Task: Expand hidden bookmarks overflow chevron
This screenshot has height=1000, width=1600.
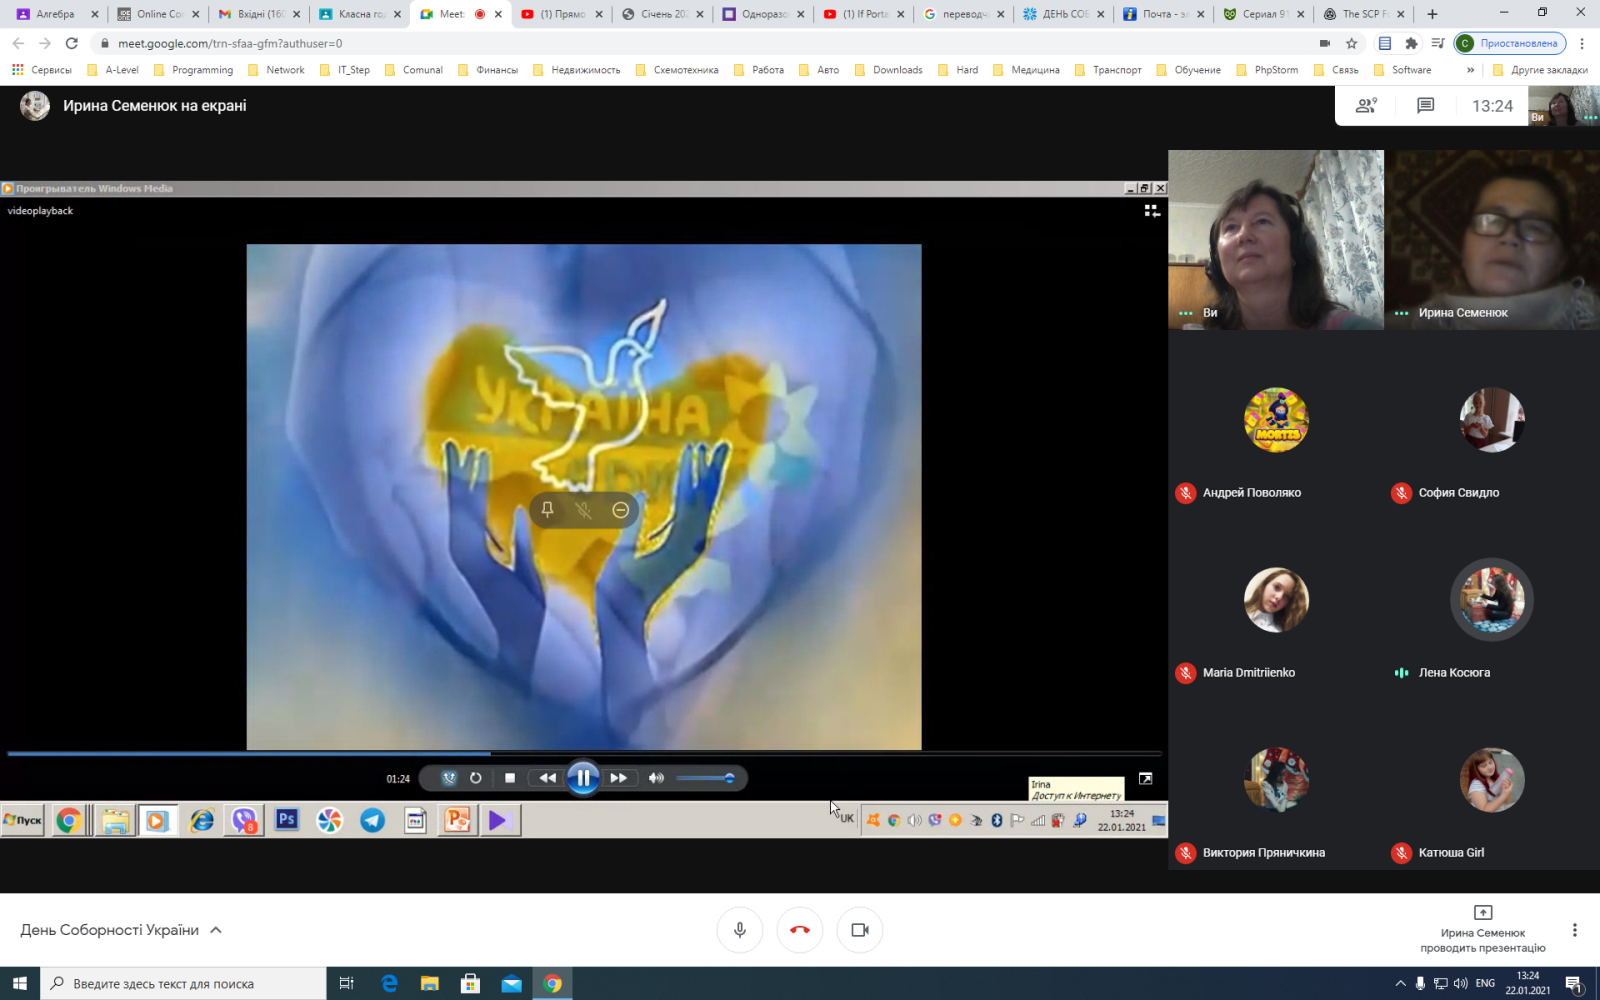Action: pyautogui.click(x=1470, y=70)
